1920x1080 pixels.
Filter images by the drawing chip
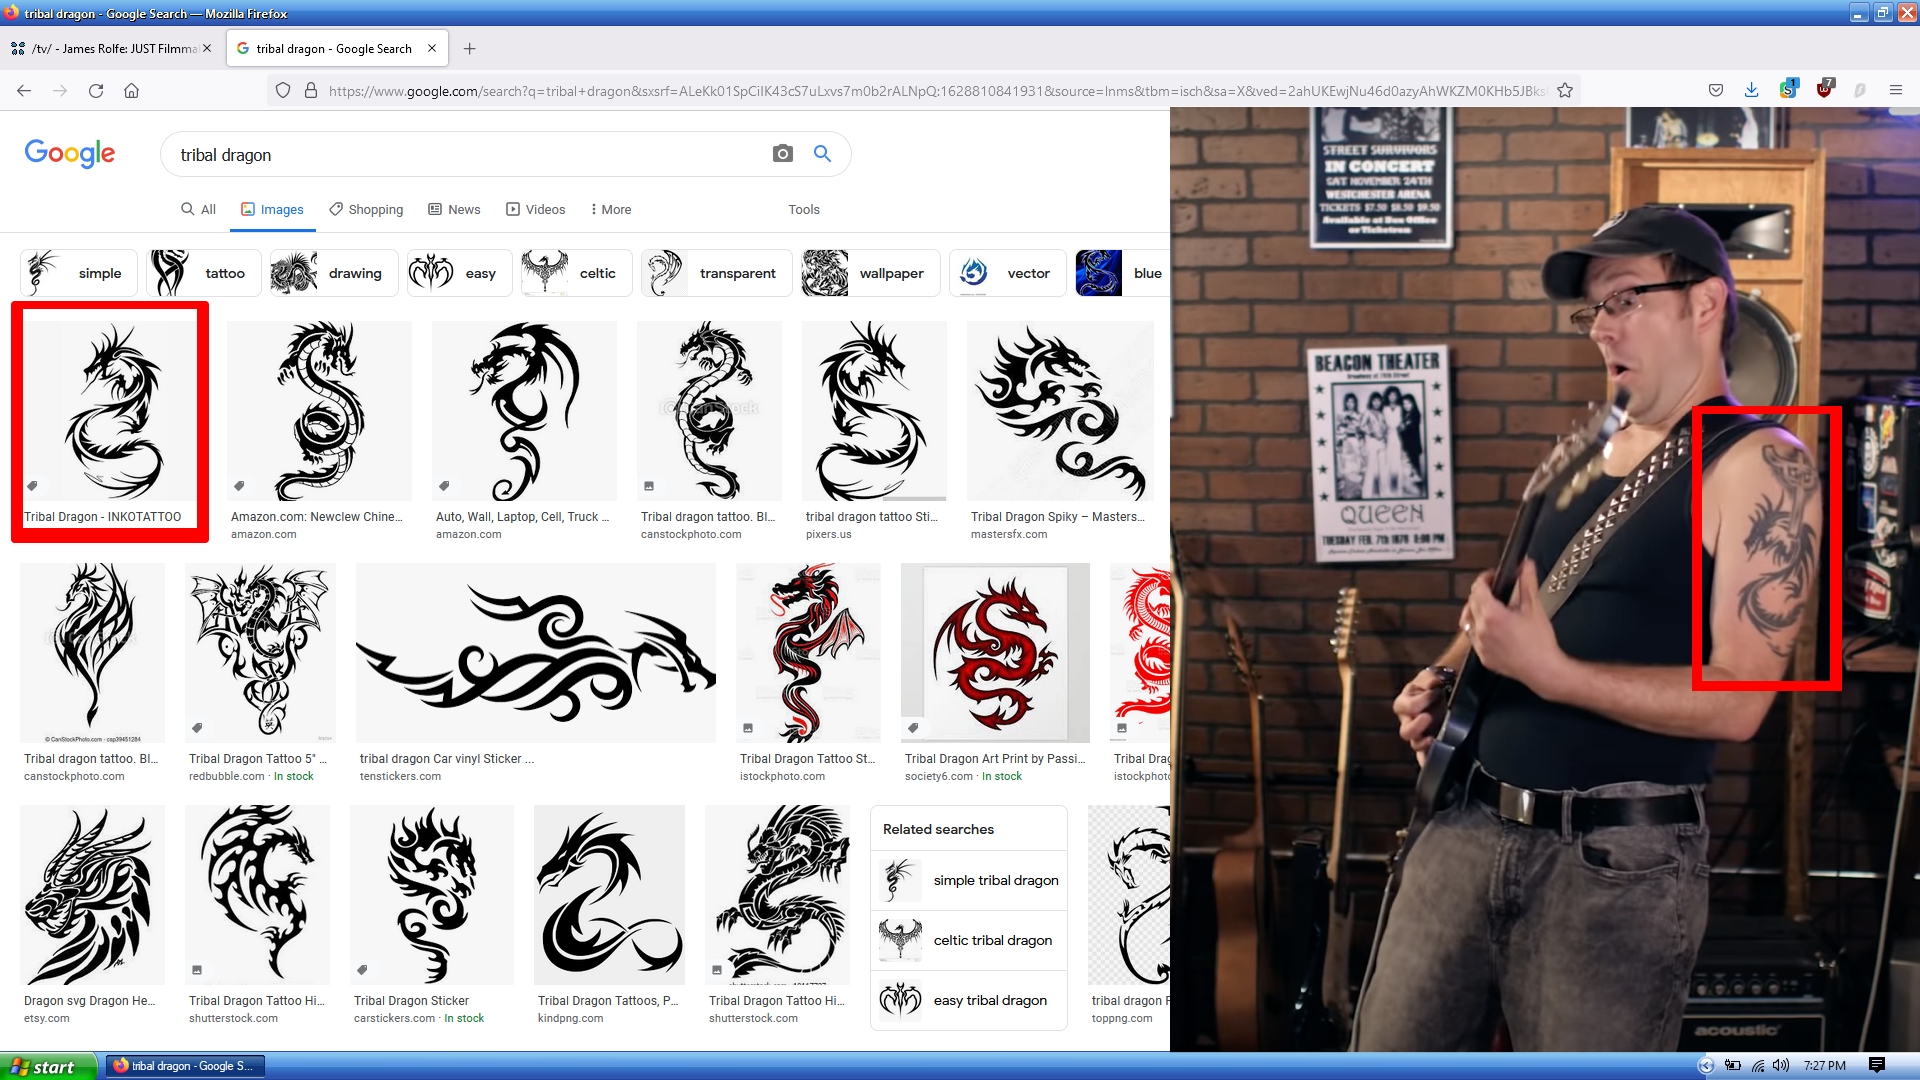pyautogui.click(x=333, y=273)
